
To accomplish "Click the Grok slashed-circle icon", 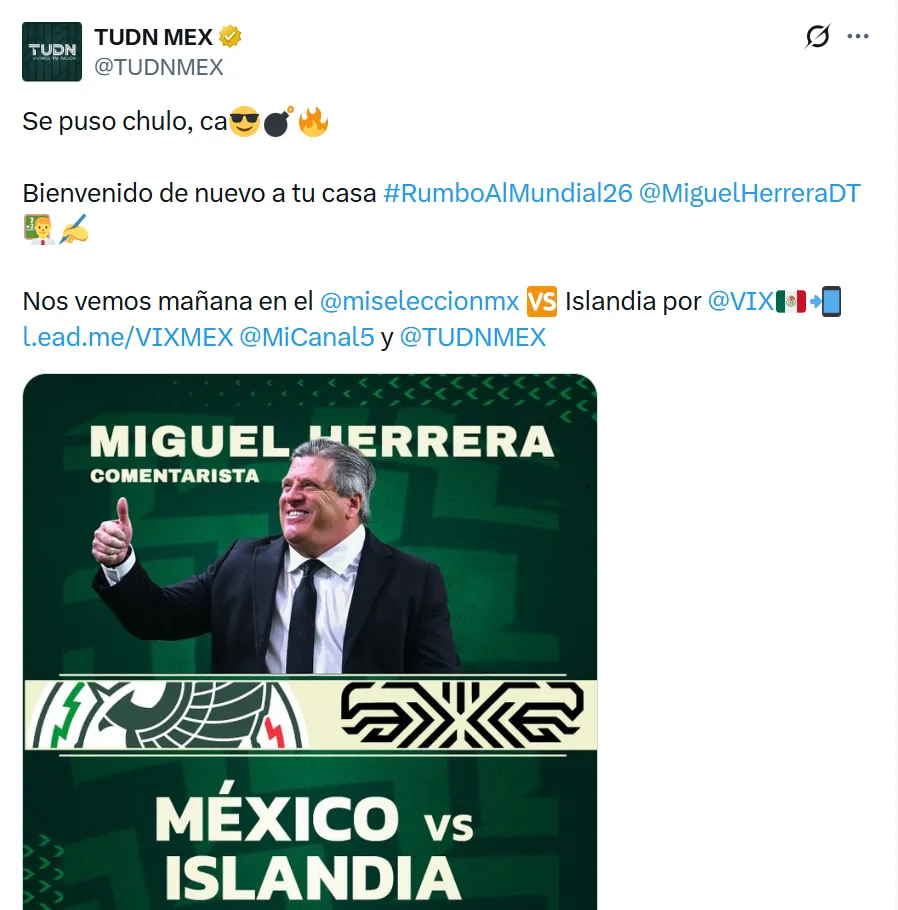I will pos(817,36).
